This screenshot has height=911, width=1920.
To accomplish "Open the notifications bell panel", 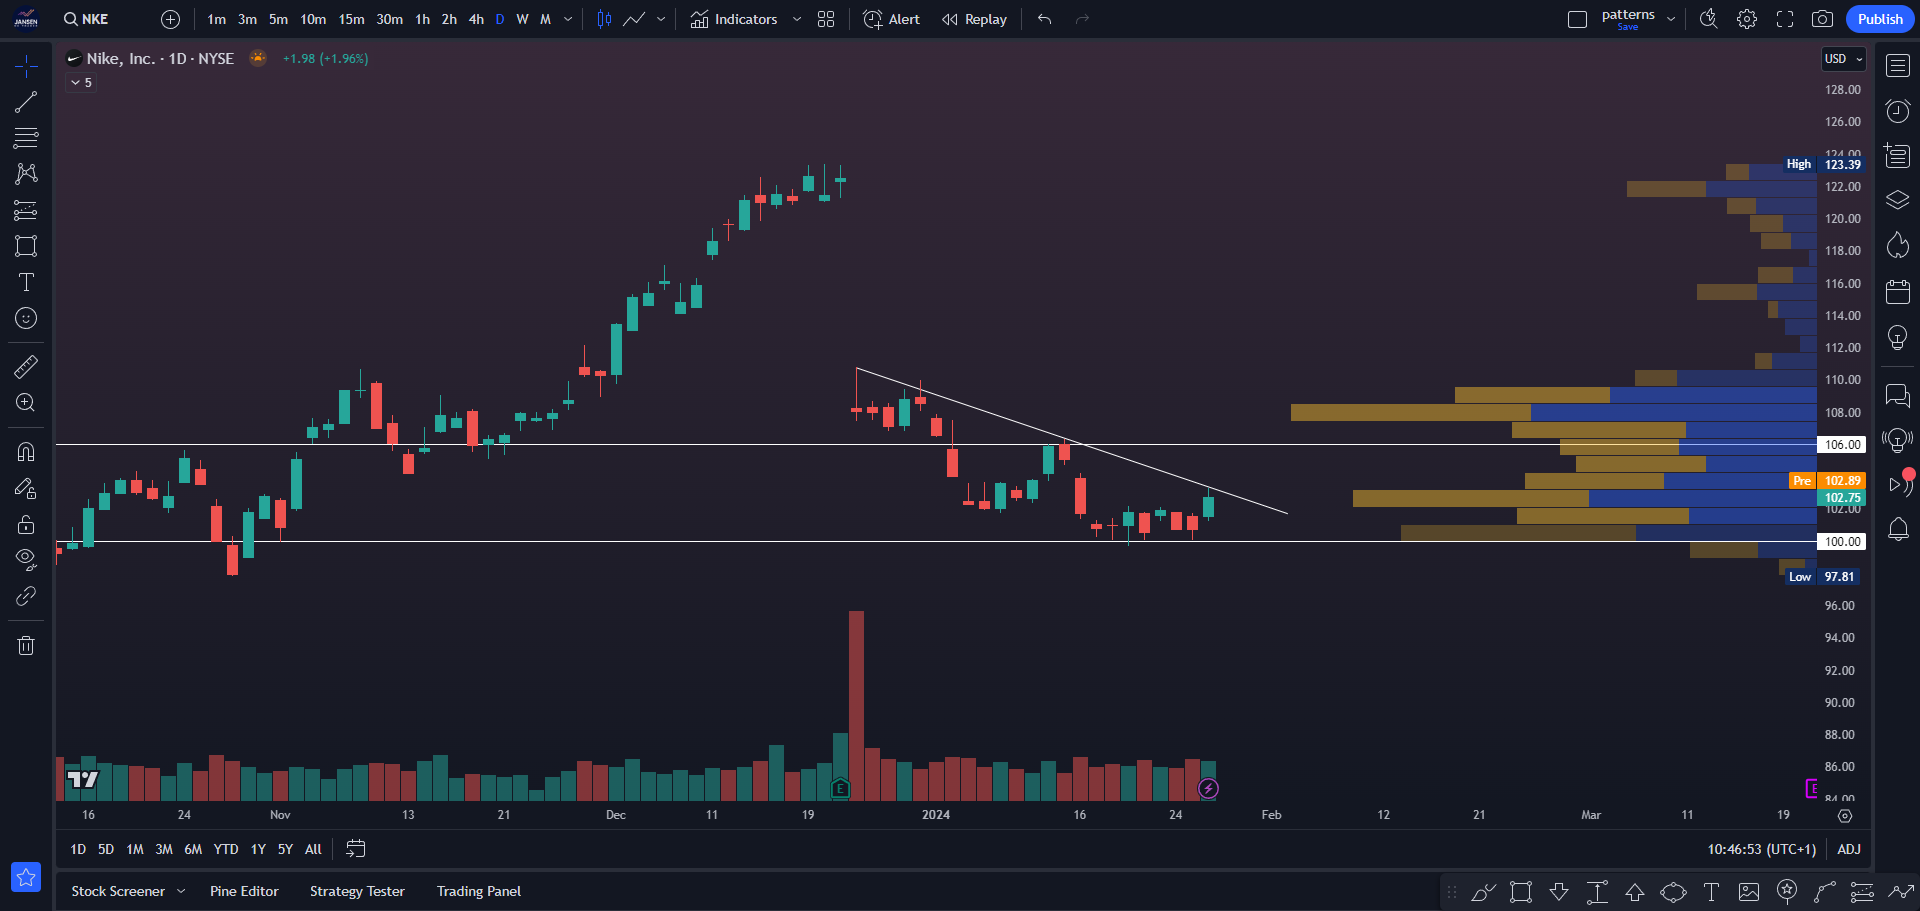I will [x=1898, y=529].
